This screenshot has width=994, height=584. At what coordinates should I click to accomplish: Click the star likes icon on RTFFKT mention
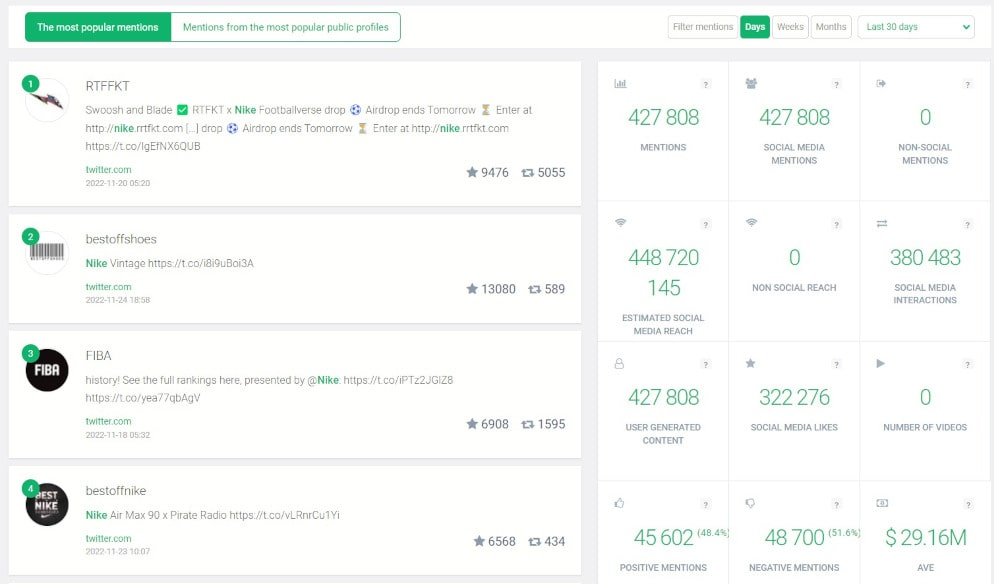[472, 172]
